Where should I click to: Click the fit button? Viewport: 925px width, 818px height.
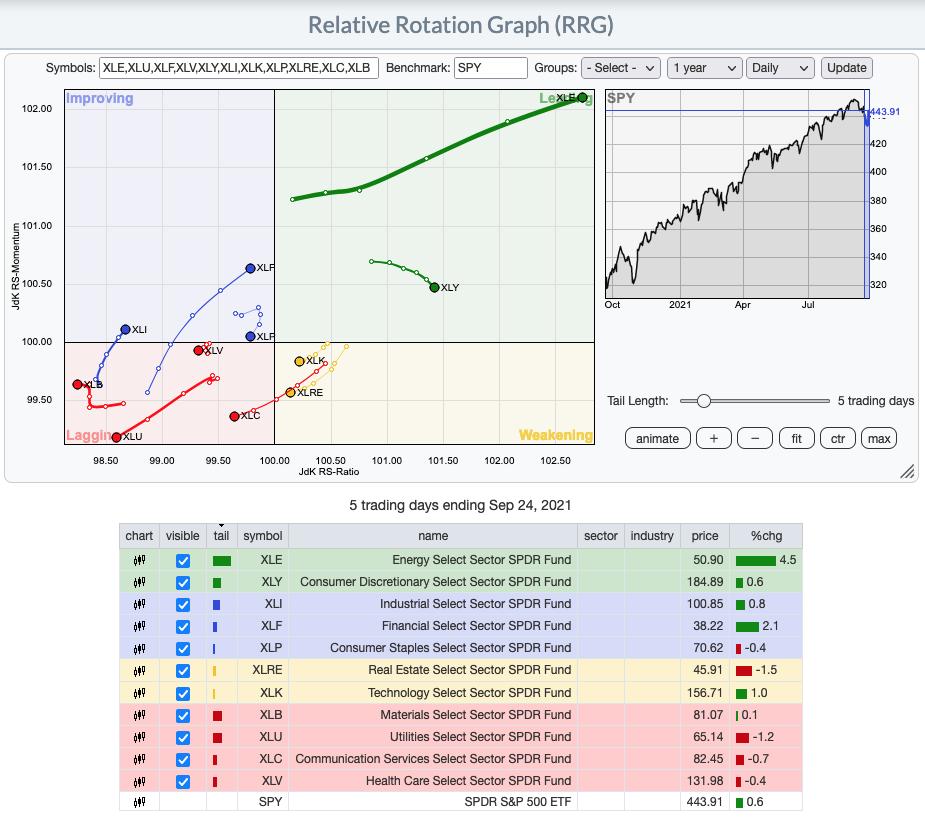[x=796, y=438]
